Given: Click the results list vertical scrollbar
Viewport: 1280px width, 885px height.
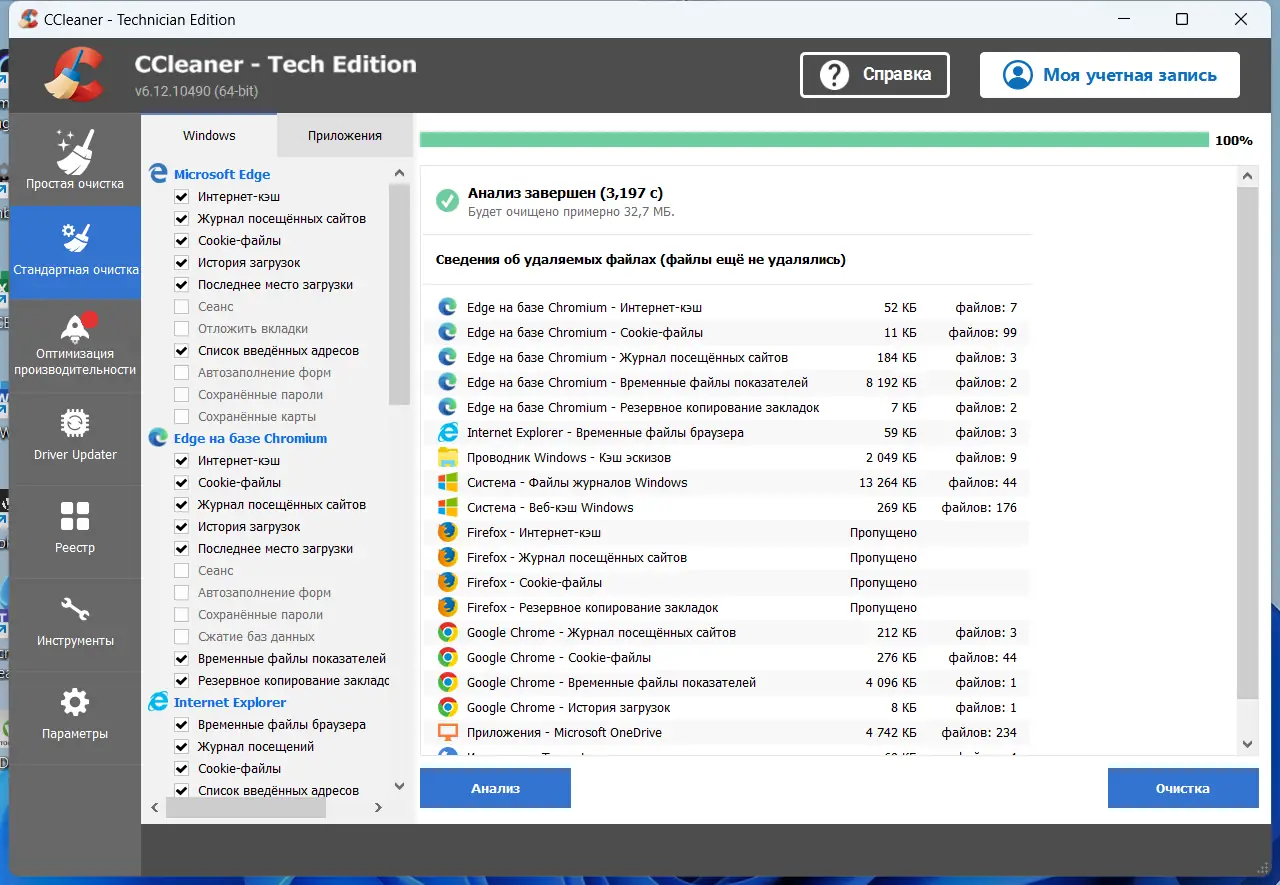Looking at the screenshot, I should (1247, 443).
